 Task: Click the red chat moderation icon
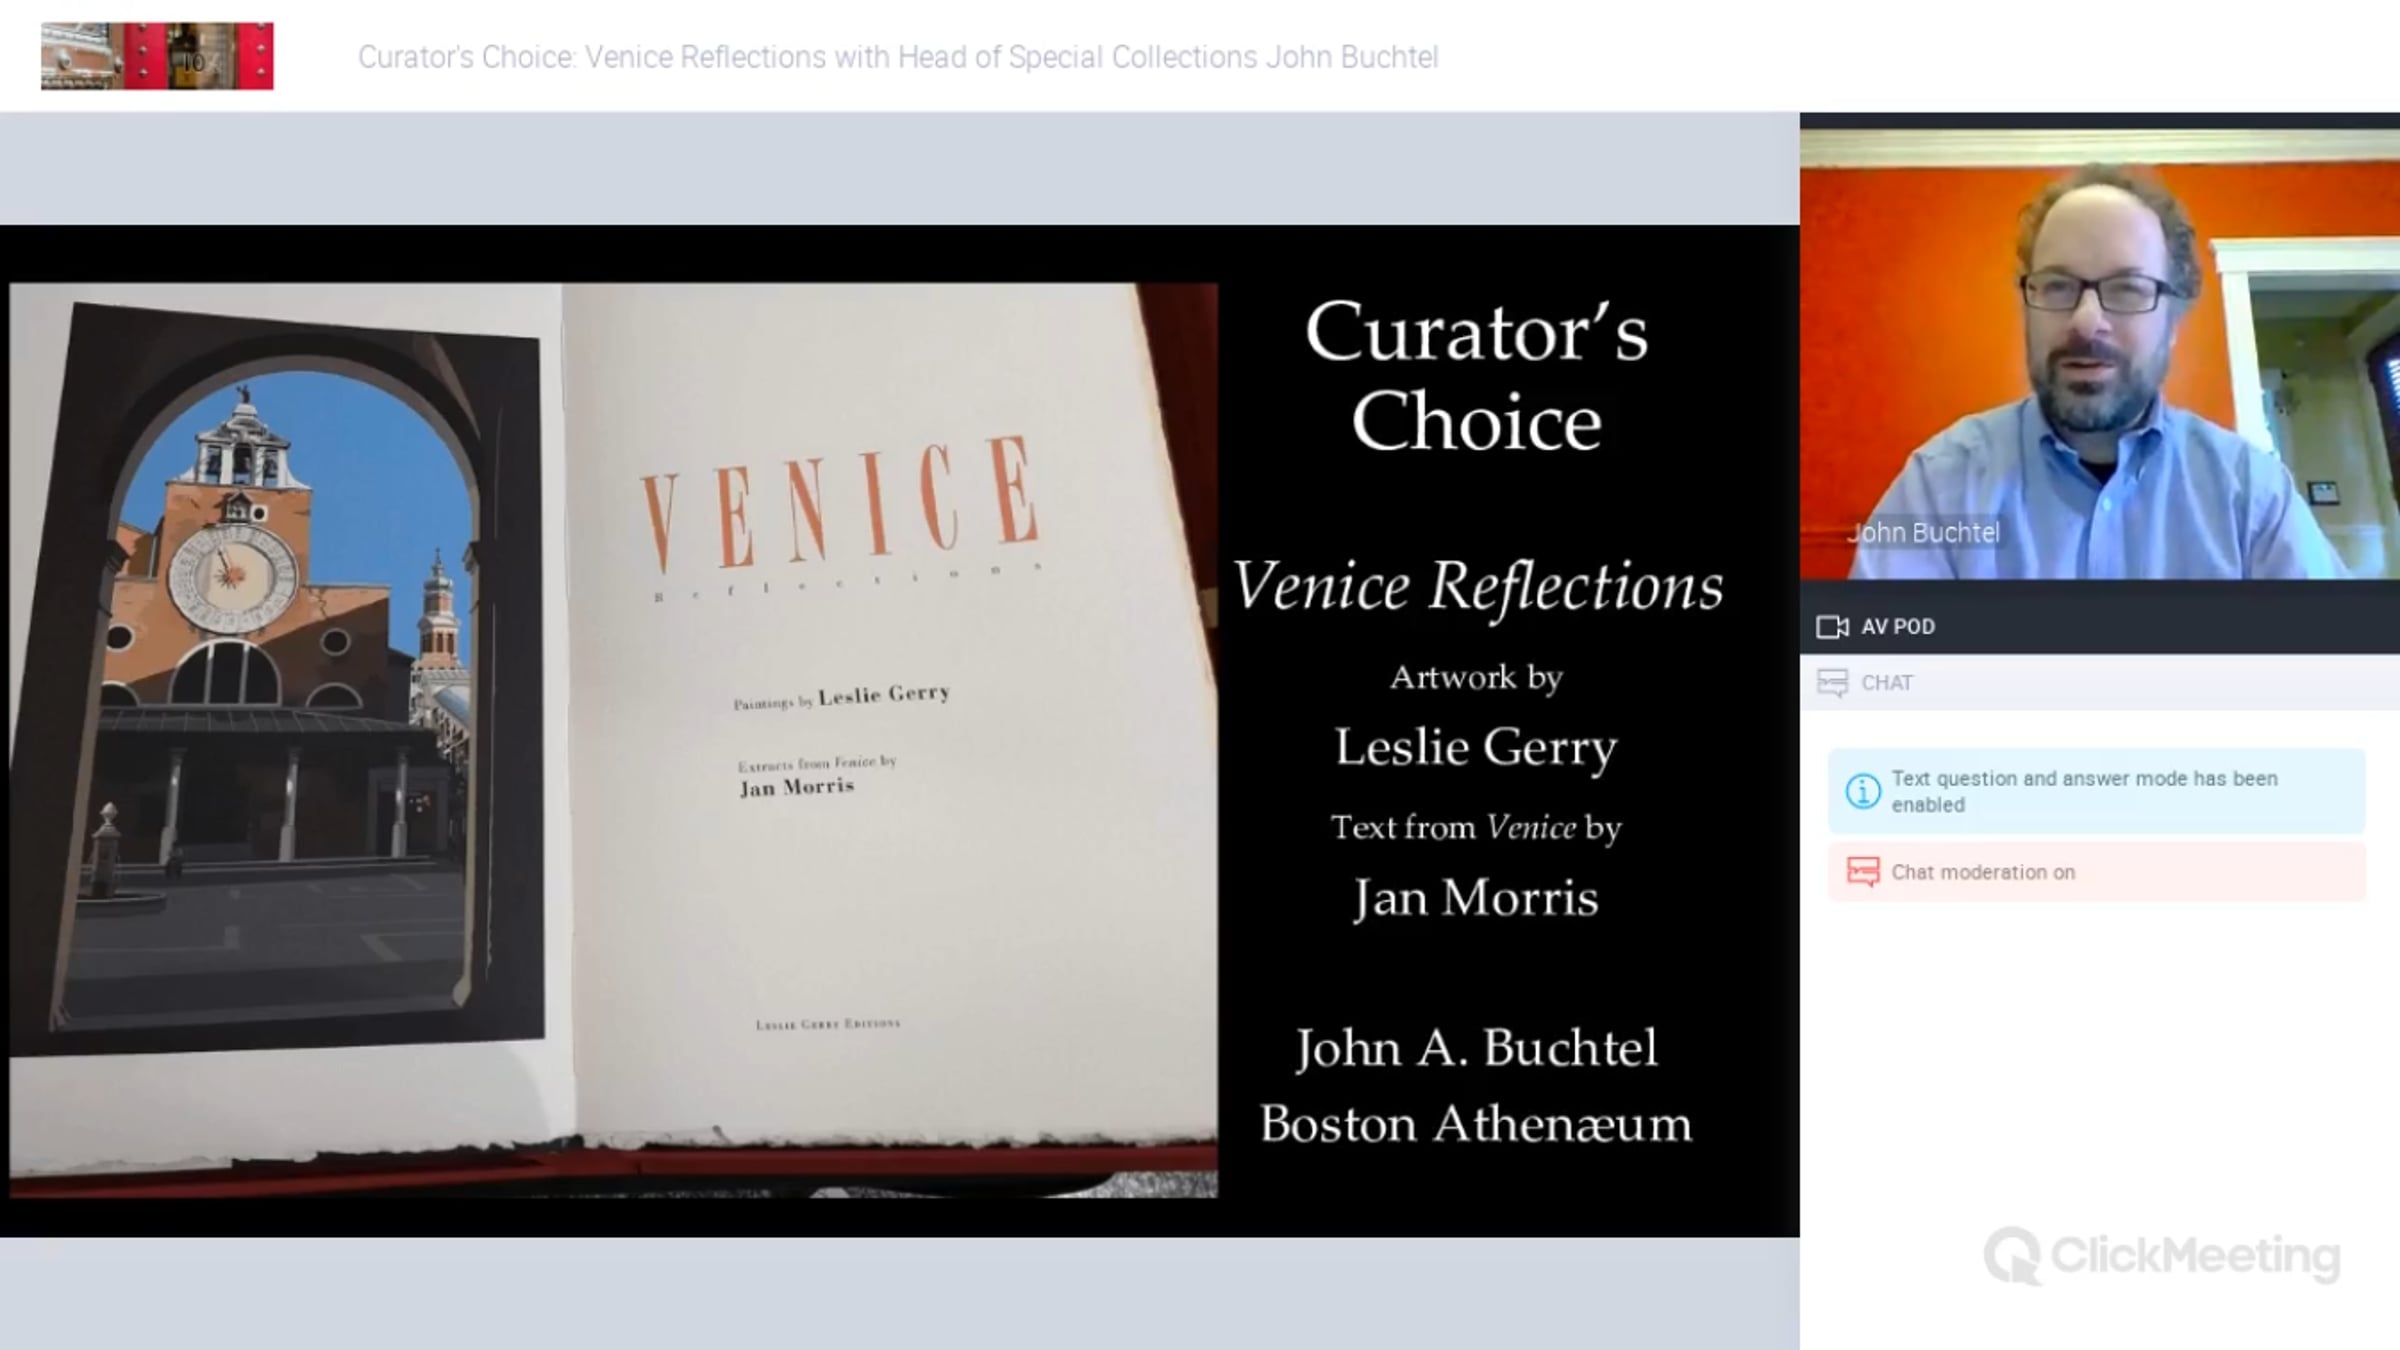point(1862,872)
